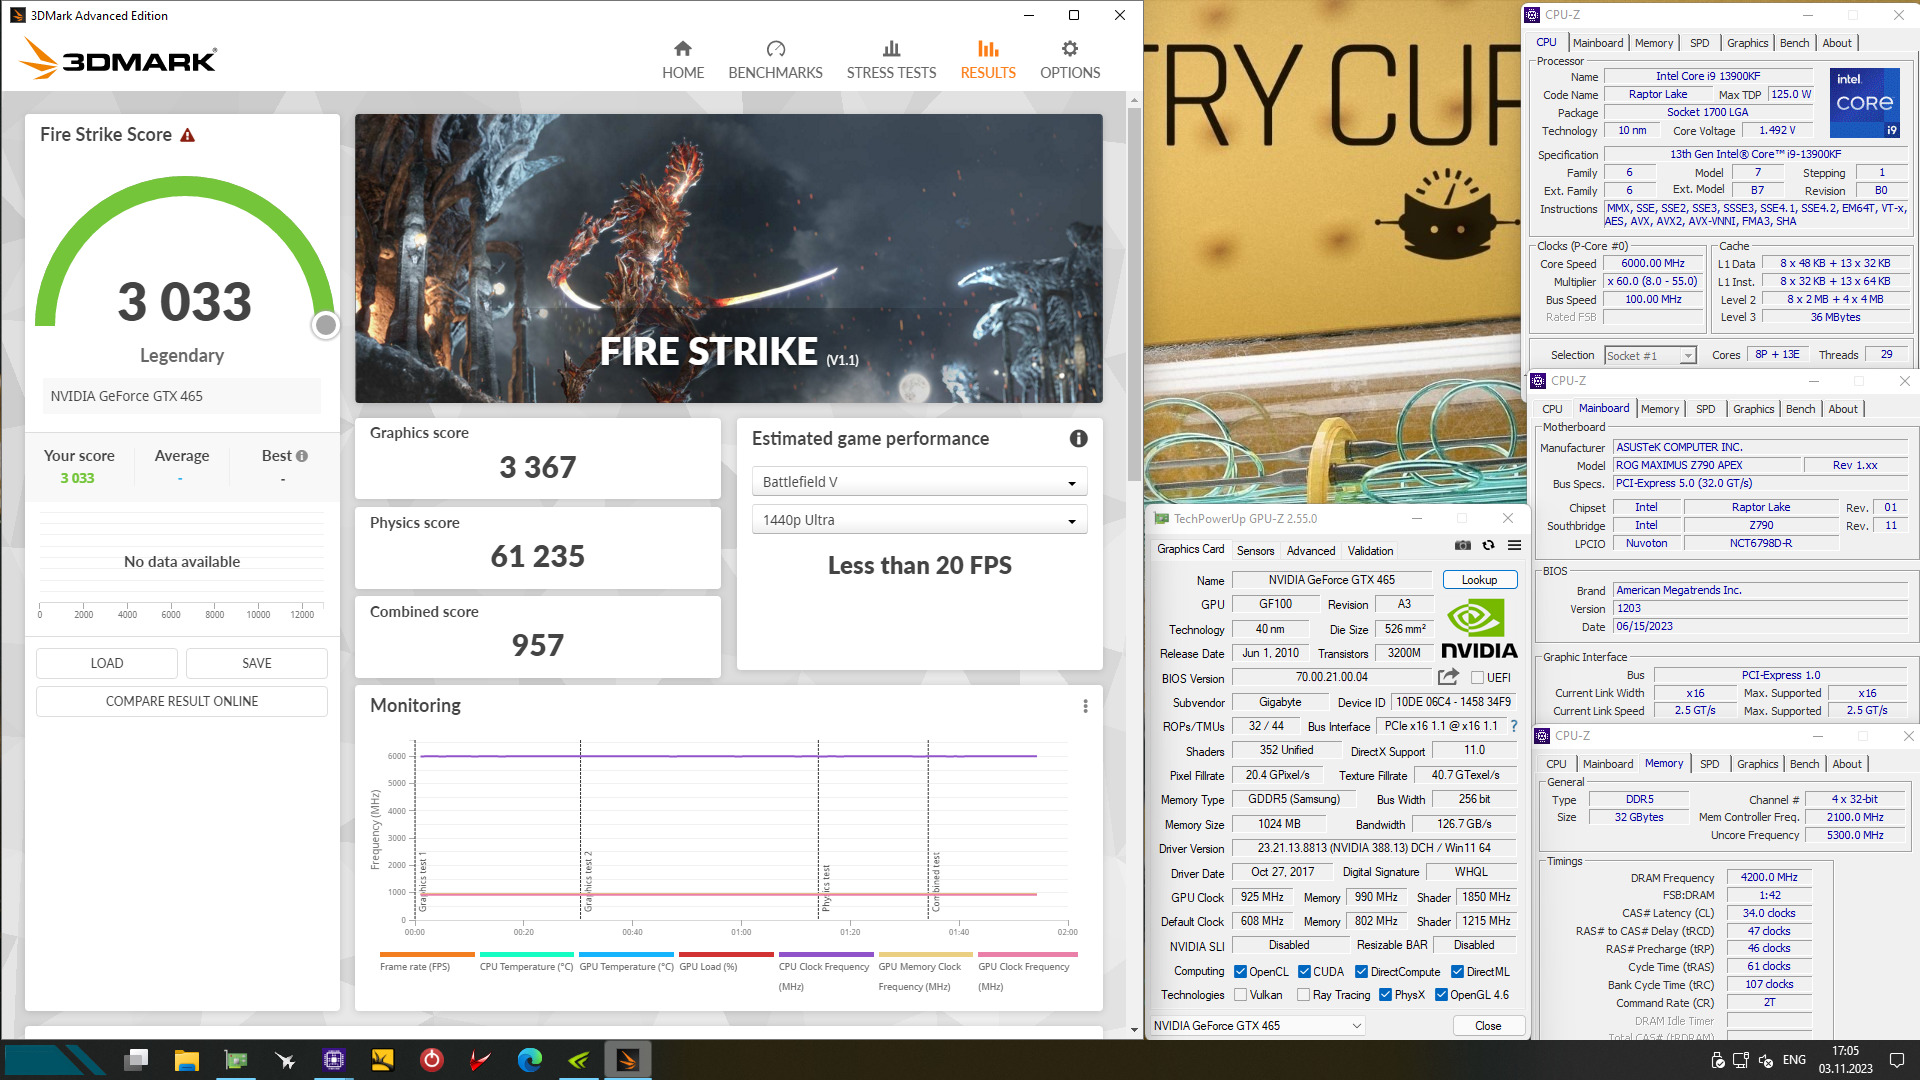Click the Lookup button in GPU-Z
This screenshot has width=1920, height=1080.
tap(1479, 580)
